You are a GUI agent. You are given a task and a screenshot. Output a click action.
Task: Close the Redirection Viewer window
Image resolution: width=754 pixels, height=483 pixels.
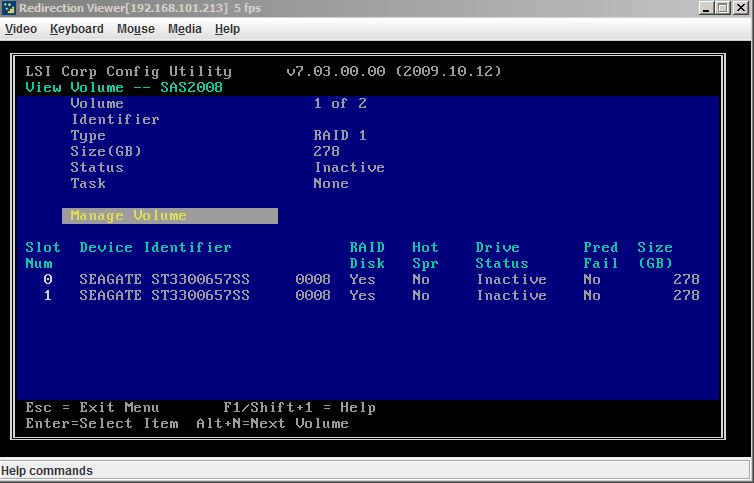[741, 8]
